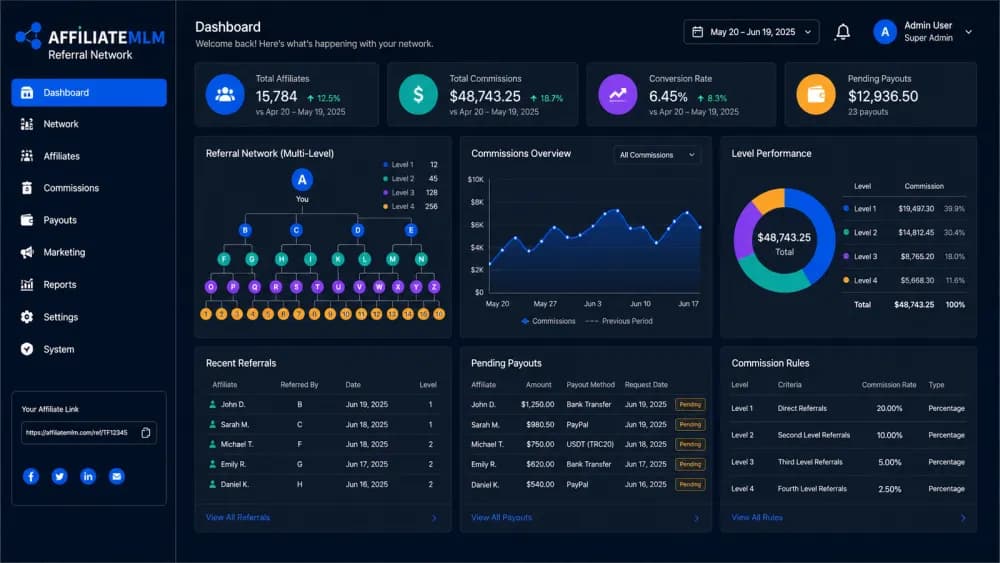Screen dimensions: 1000x563
Task: Click the Pending Payouts wallet icon
Action: click(x=816, y=94)
